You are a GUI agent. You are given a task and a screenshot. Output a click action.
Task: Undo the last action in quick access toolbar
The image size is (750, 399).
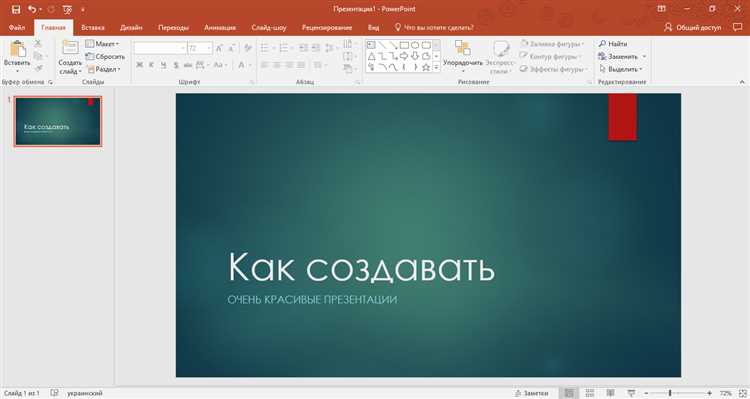point(32,9)
